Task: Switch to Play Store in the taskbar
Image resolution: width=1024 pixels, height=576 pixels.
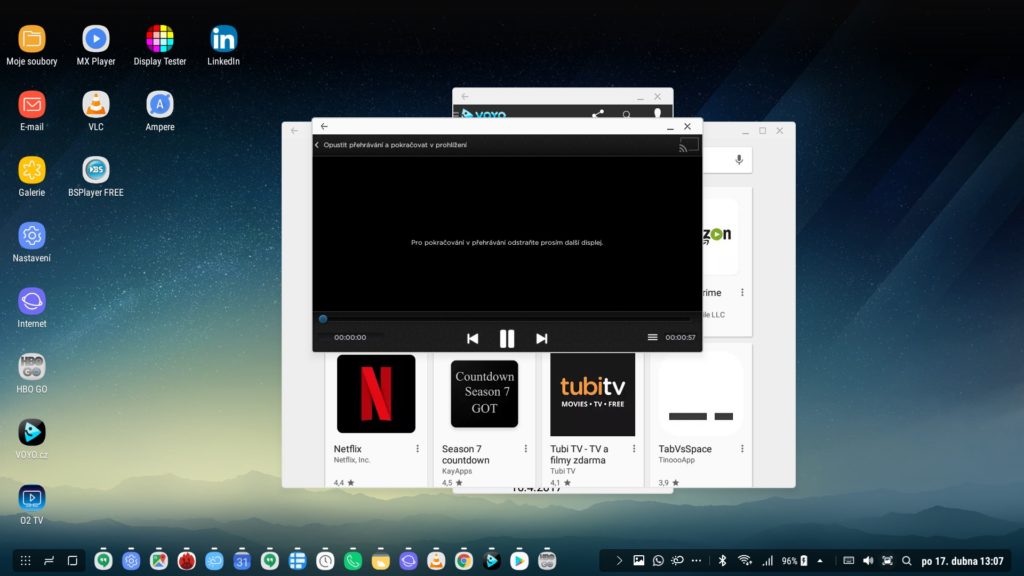Action: [519, 560]
